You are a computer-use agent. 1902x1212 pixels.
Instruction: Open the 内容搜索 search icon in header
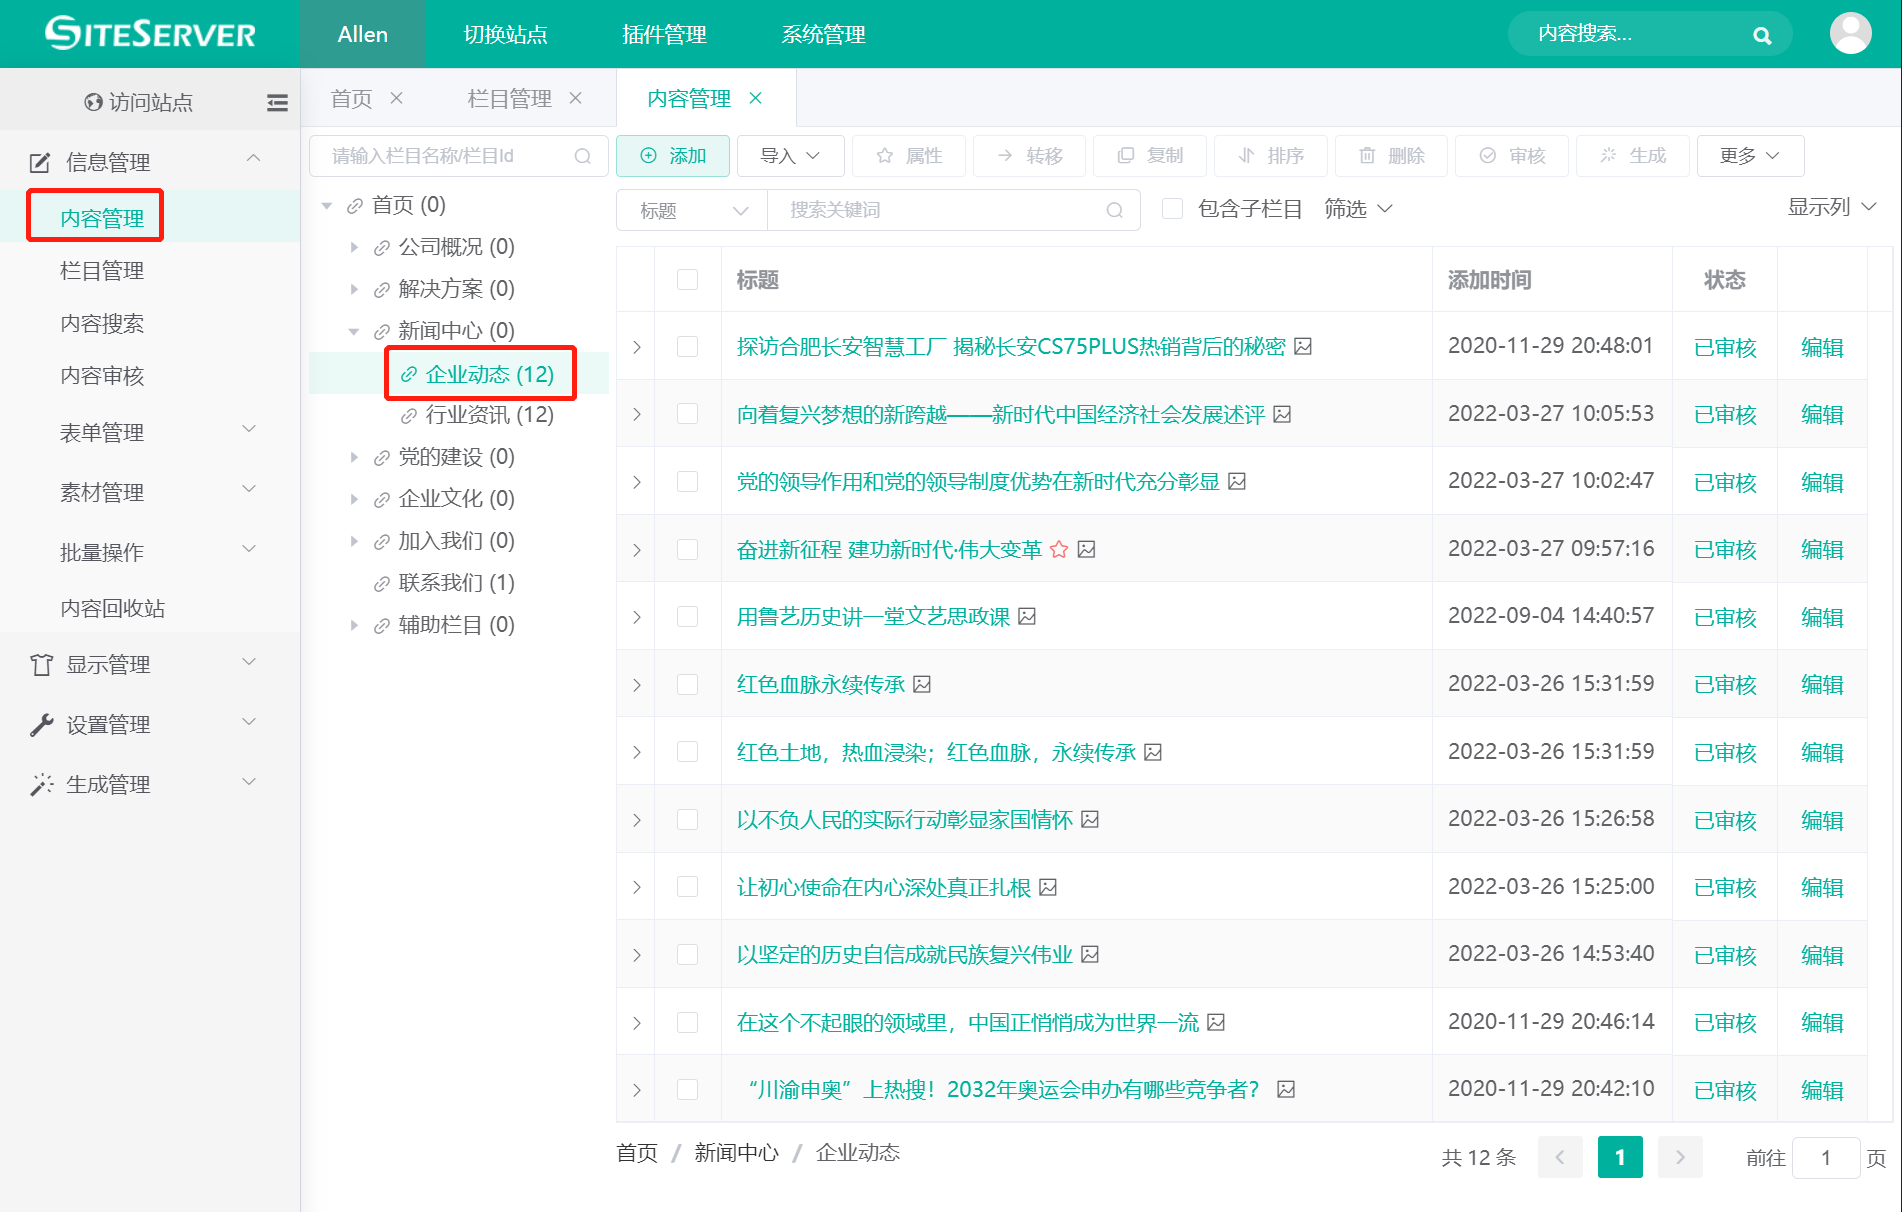[1760, 34]
